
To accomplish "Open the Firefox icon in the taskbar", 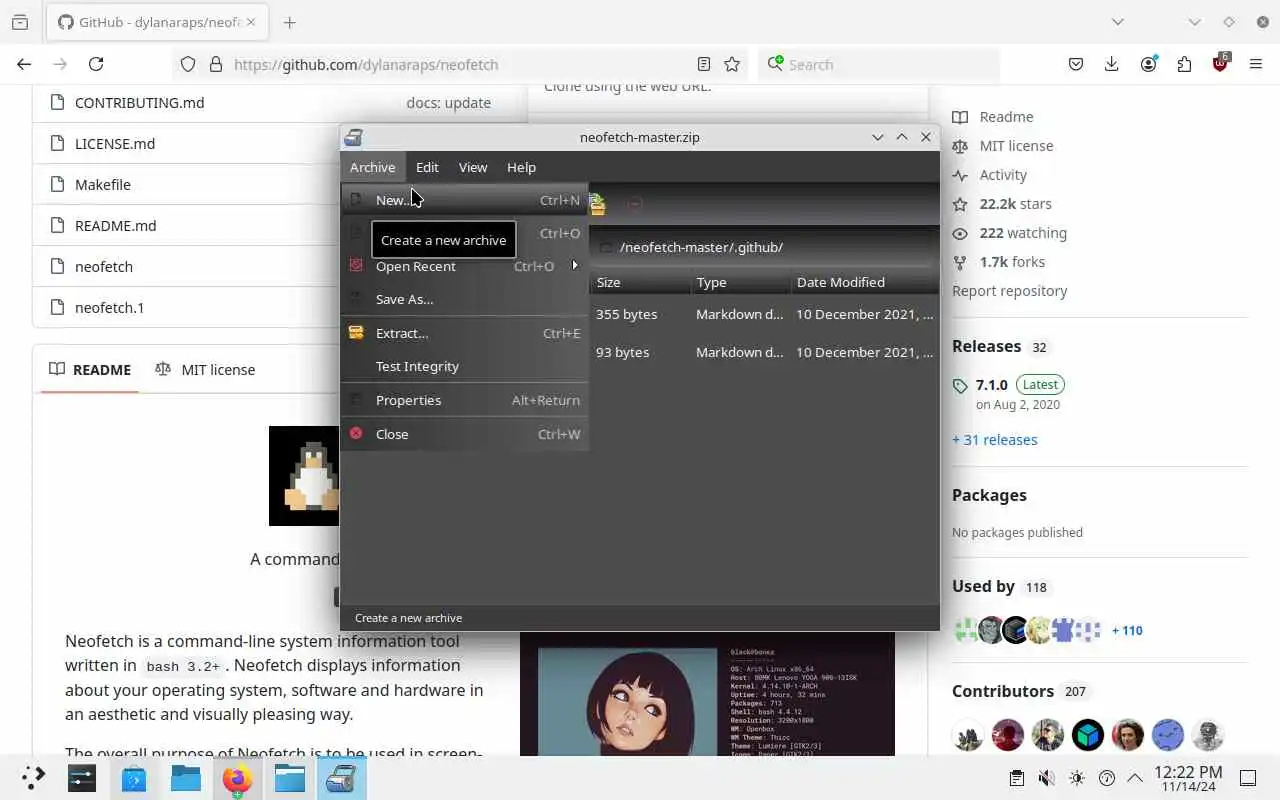I will [x=238, y=778].
